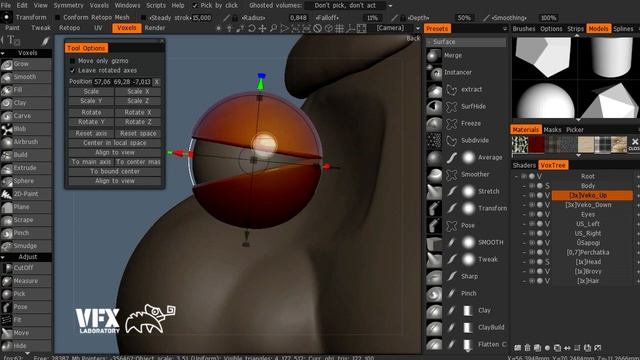Toggle the Steady stroke checkbox

pos(144,18)
